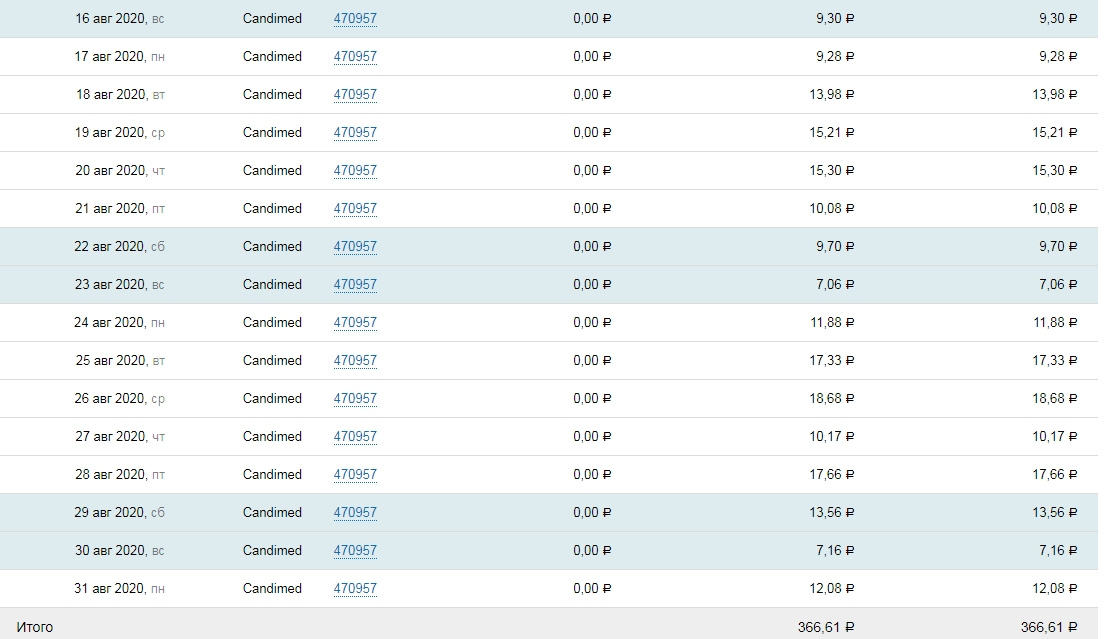This screenshot has width=1104, height=639.
Task: Open 470957 link for 29 авг 2020
Action: click(355, 513)
